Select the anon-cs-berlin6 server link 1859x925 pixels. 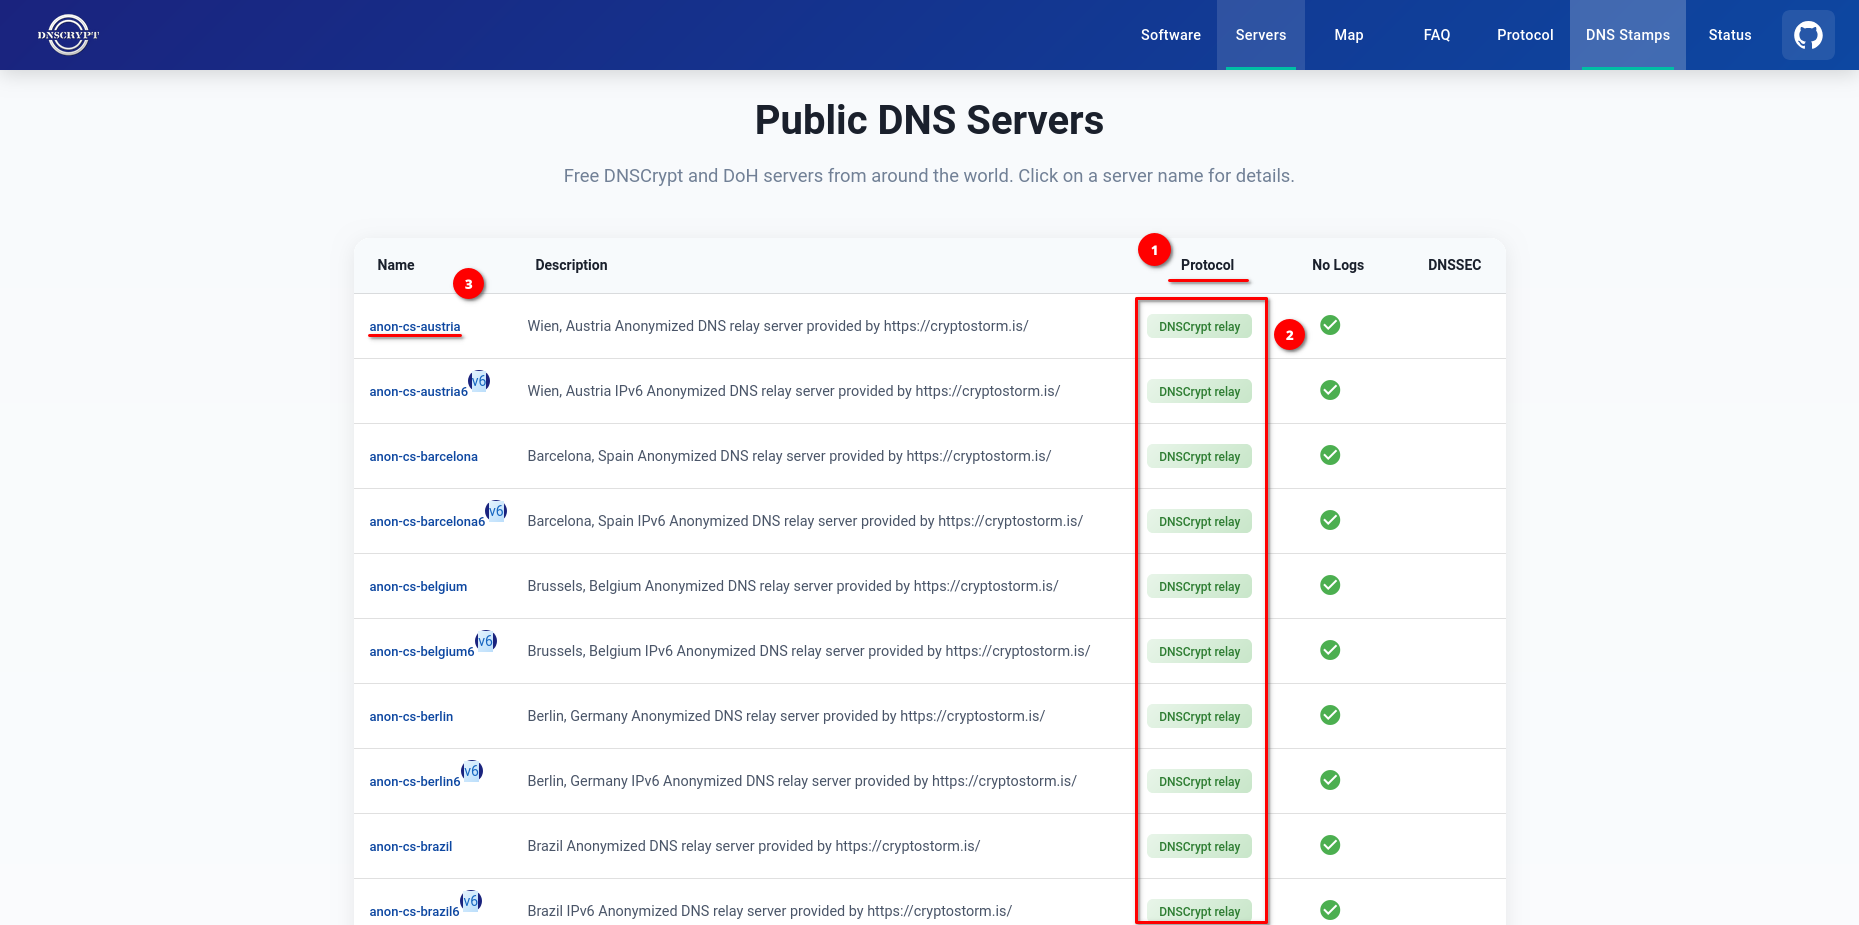click(415, 782)
